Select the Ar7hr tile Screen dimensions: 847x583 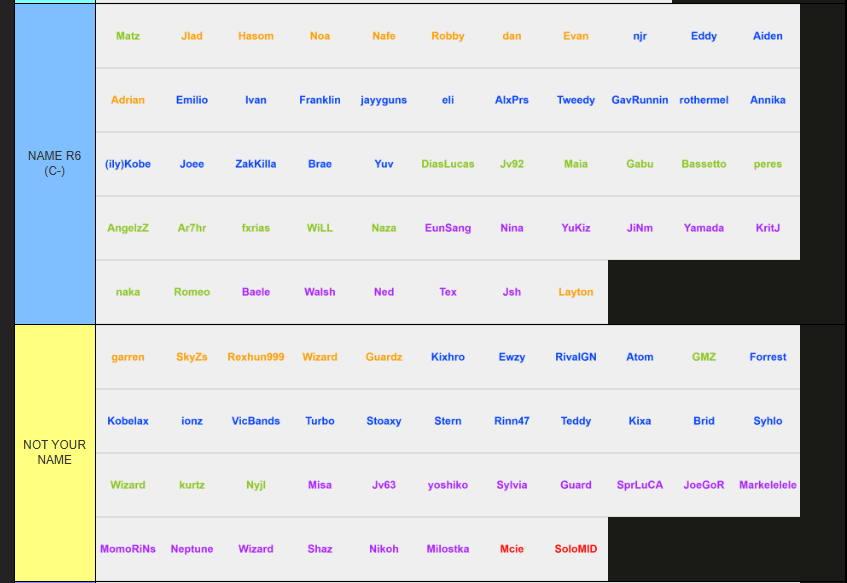point(192,228)
